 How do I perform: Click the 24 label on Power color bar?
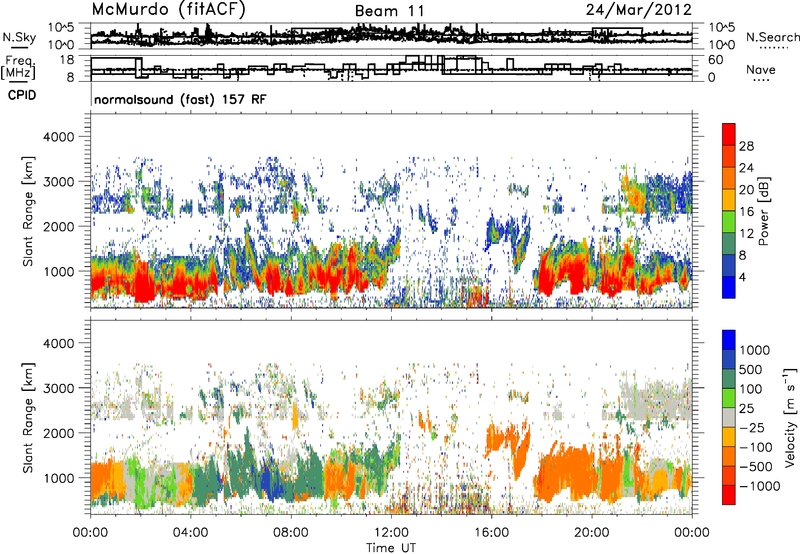coord(746,168)
